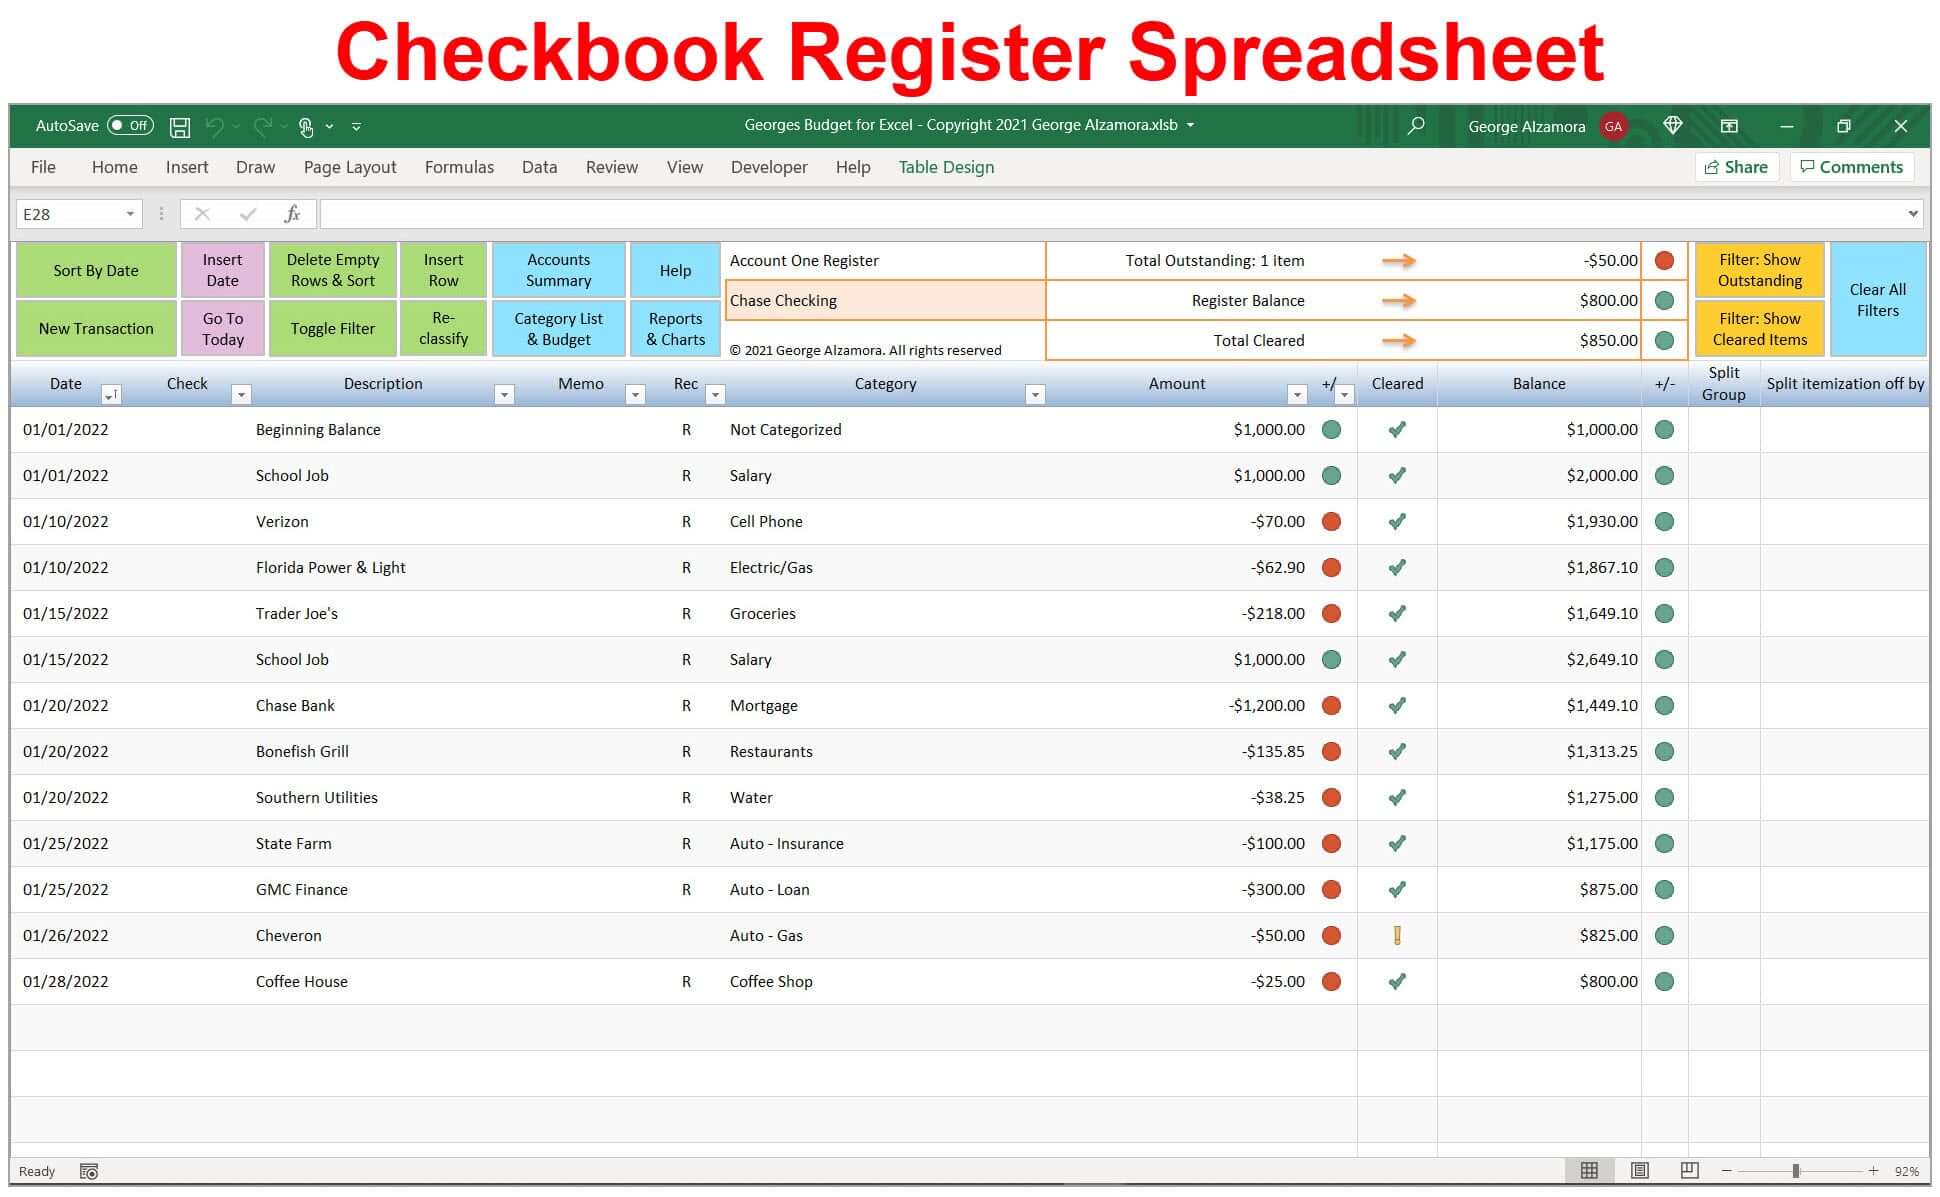The image size is (1940, 1197).
Task: Click the Normal view grid icon
Action: click(1589, 1170)
